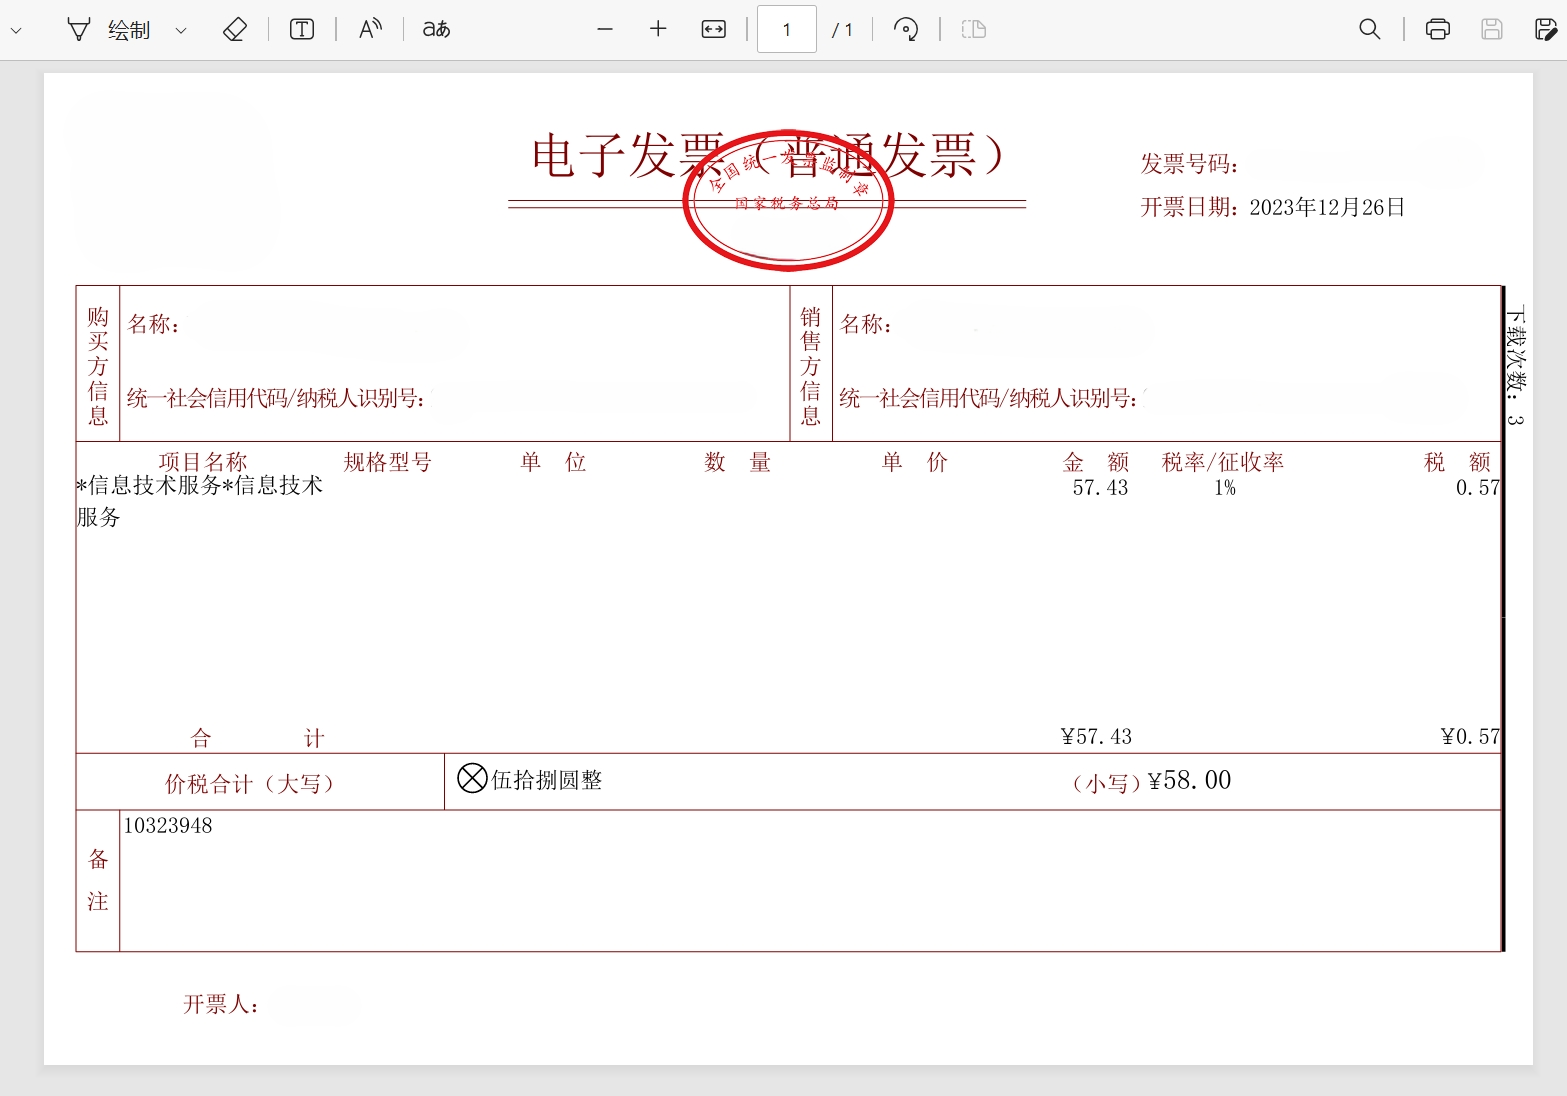Collapse the toolbar with the left chevron
Screen dimensions: 1567x1096
point(15,29)
